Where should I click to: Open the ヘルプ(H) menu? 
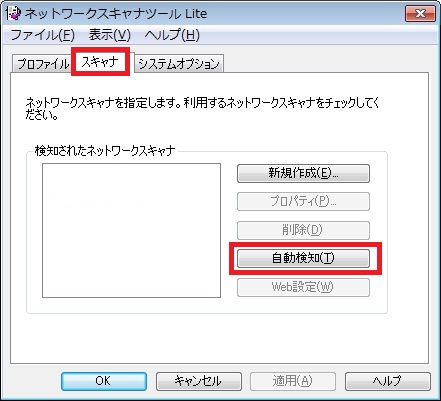coord(172,35)
